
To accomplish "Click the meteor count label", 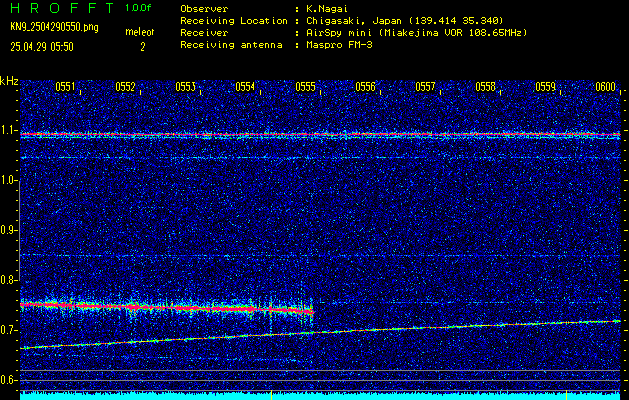I will pyautogui.click(x=140, y=32).
